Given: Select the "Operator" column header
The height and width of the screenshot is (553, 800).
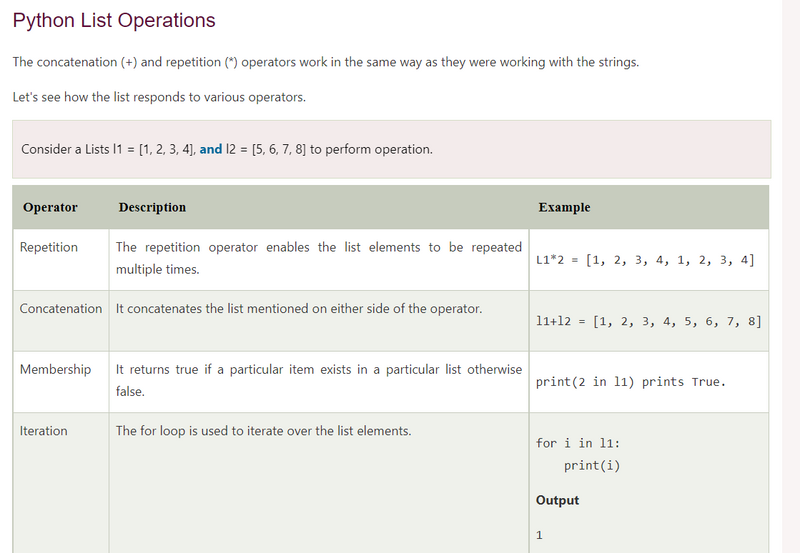Looking at the screenshot, I should [50, 207].
